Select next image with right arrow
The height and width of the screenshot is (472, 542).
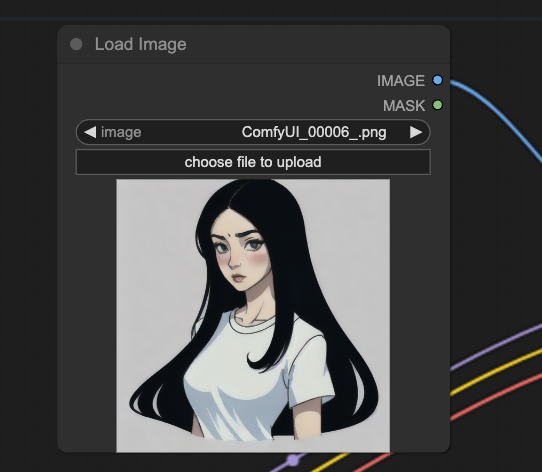coord(416,132)
